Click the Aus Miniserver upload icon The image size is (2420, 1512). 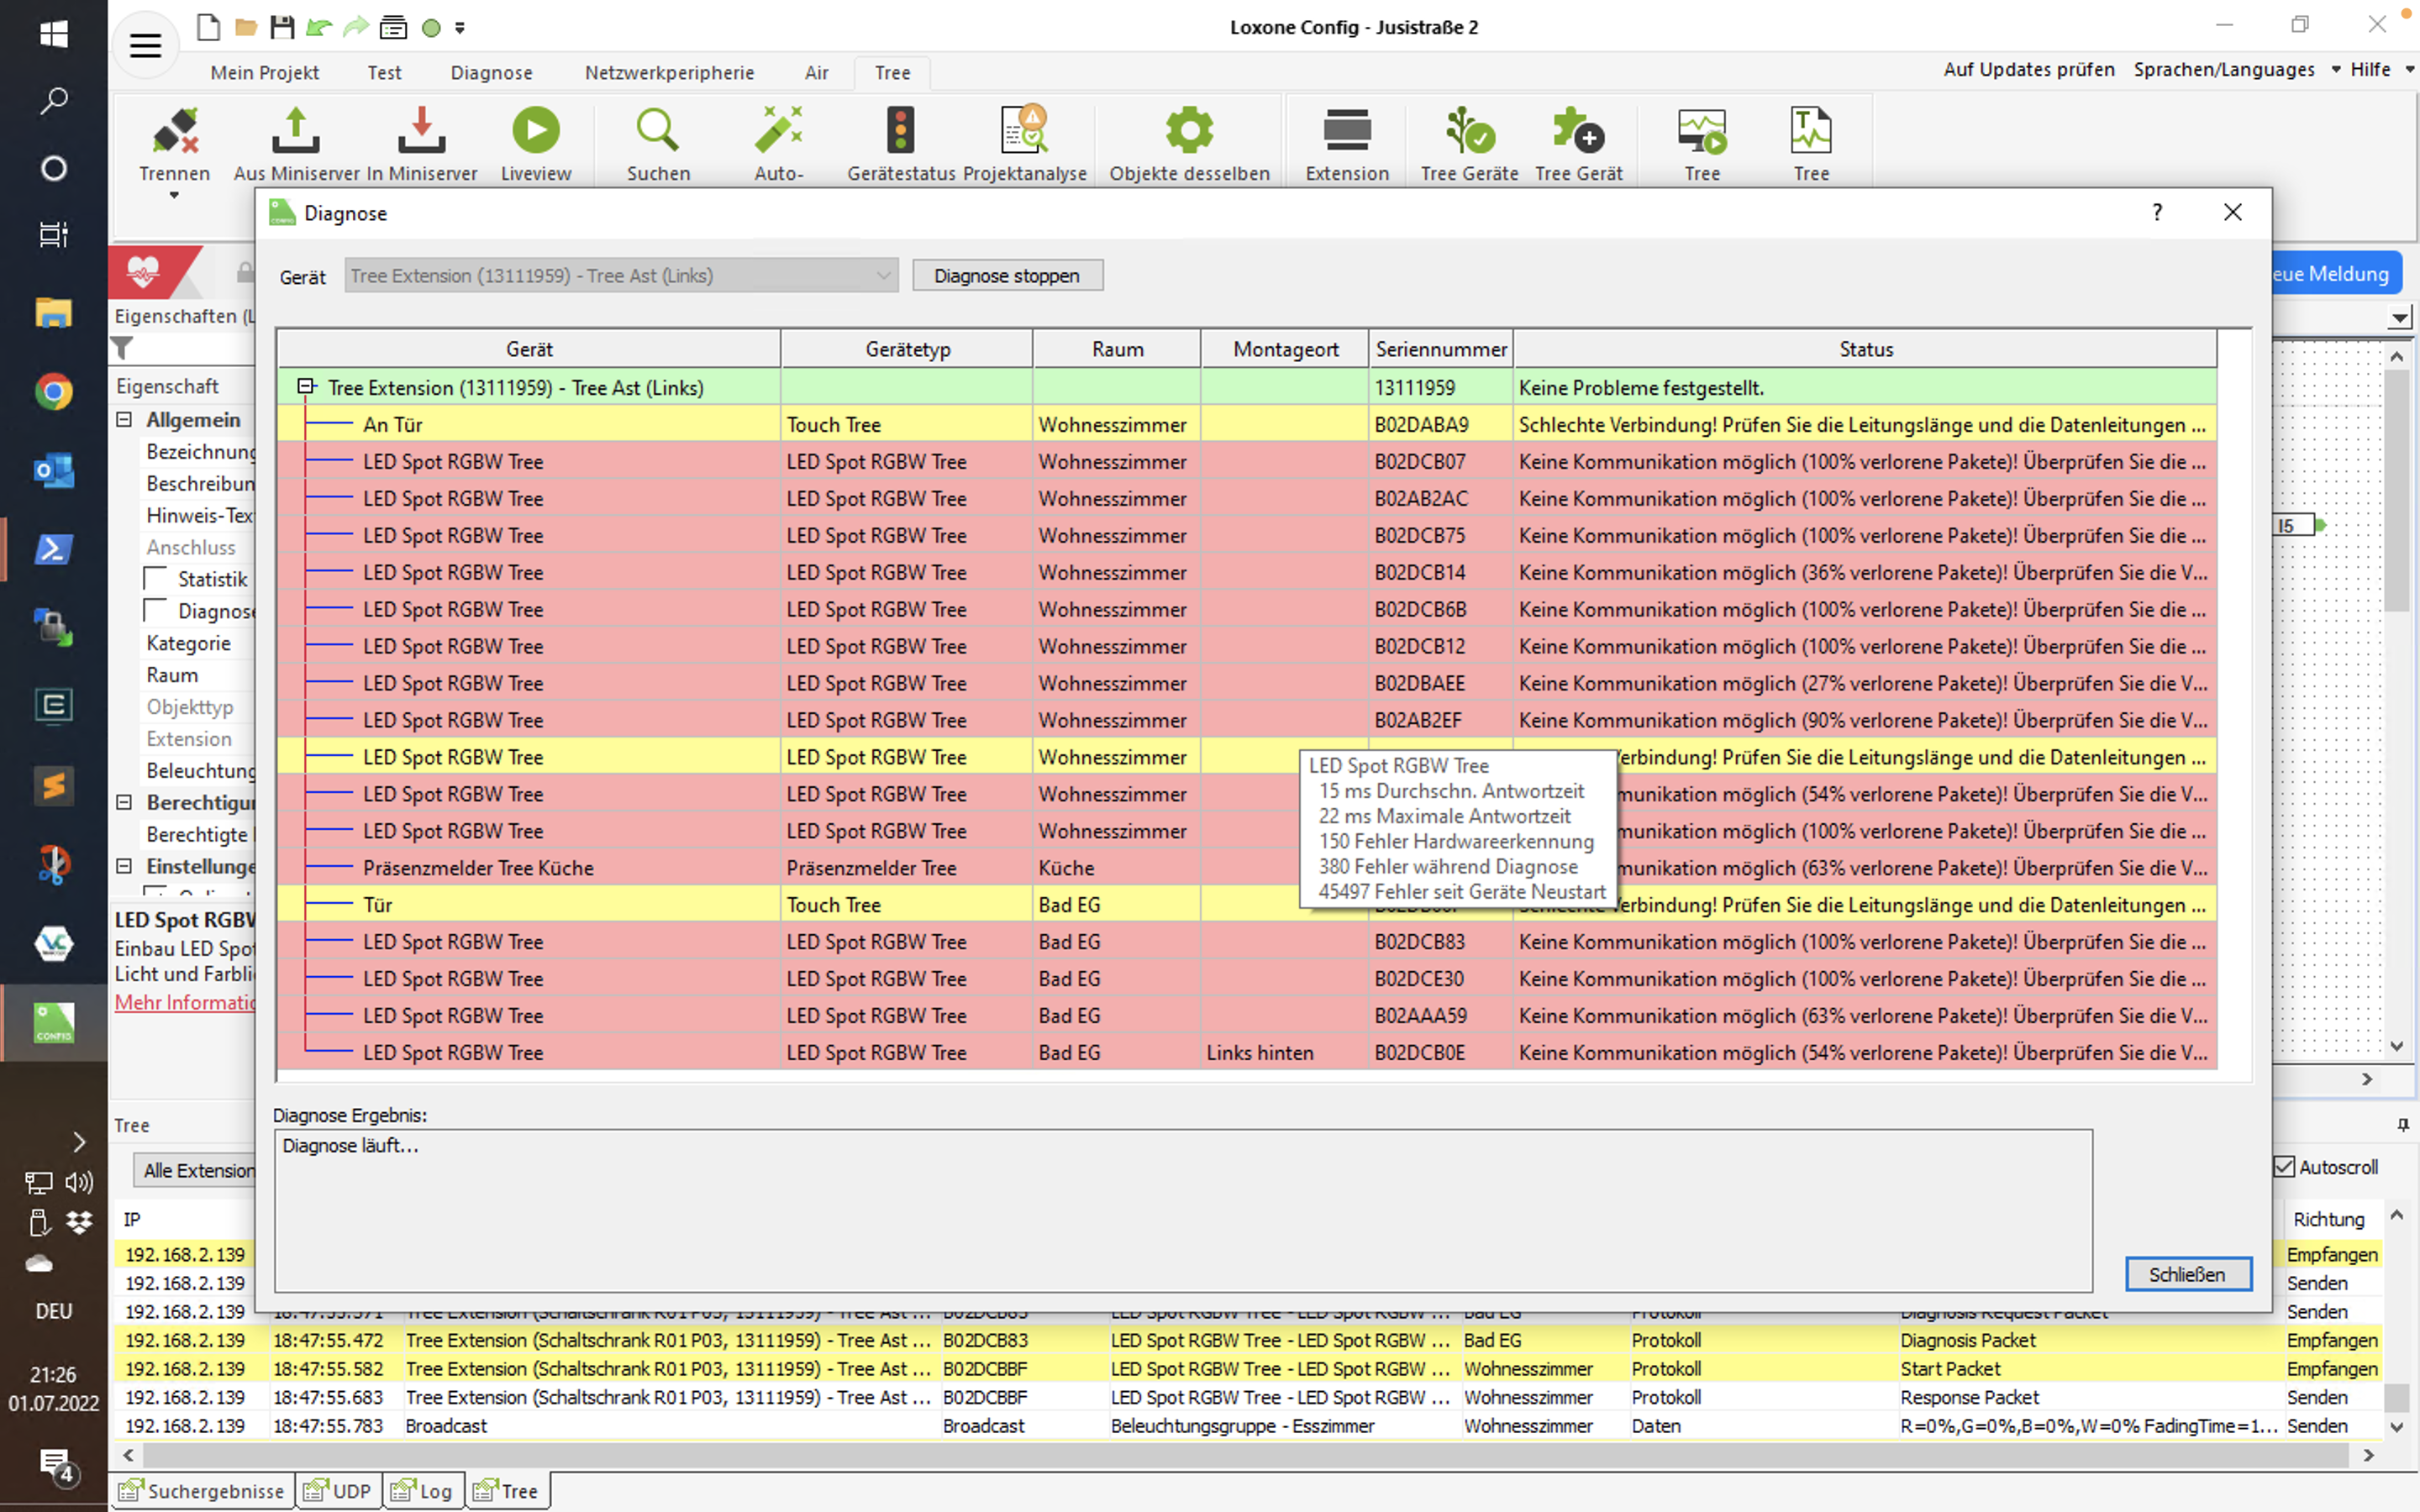point(296,131)
